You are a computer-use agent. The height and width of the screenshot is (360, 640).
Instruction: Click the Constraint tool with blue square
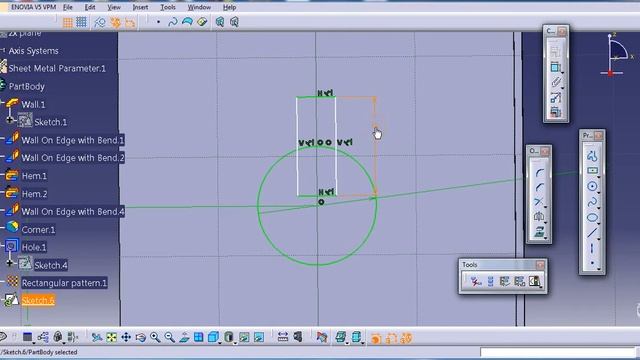point(556,67)
